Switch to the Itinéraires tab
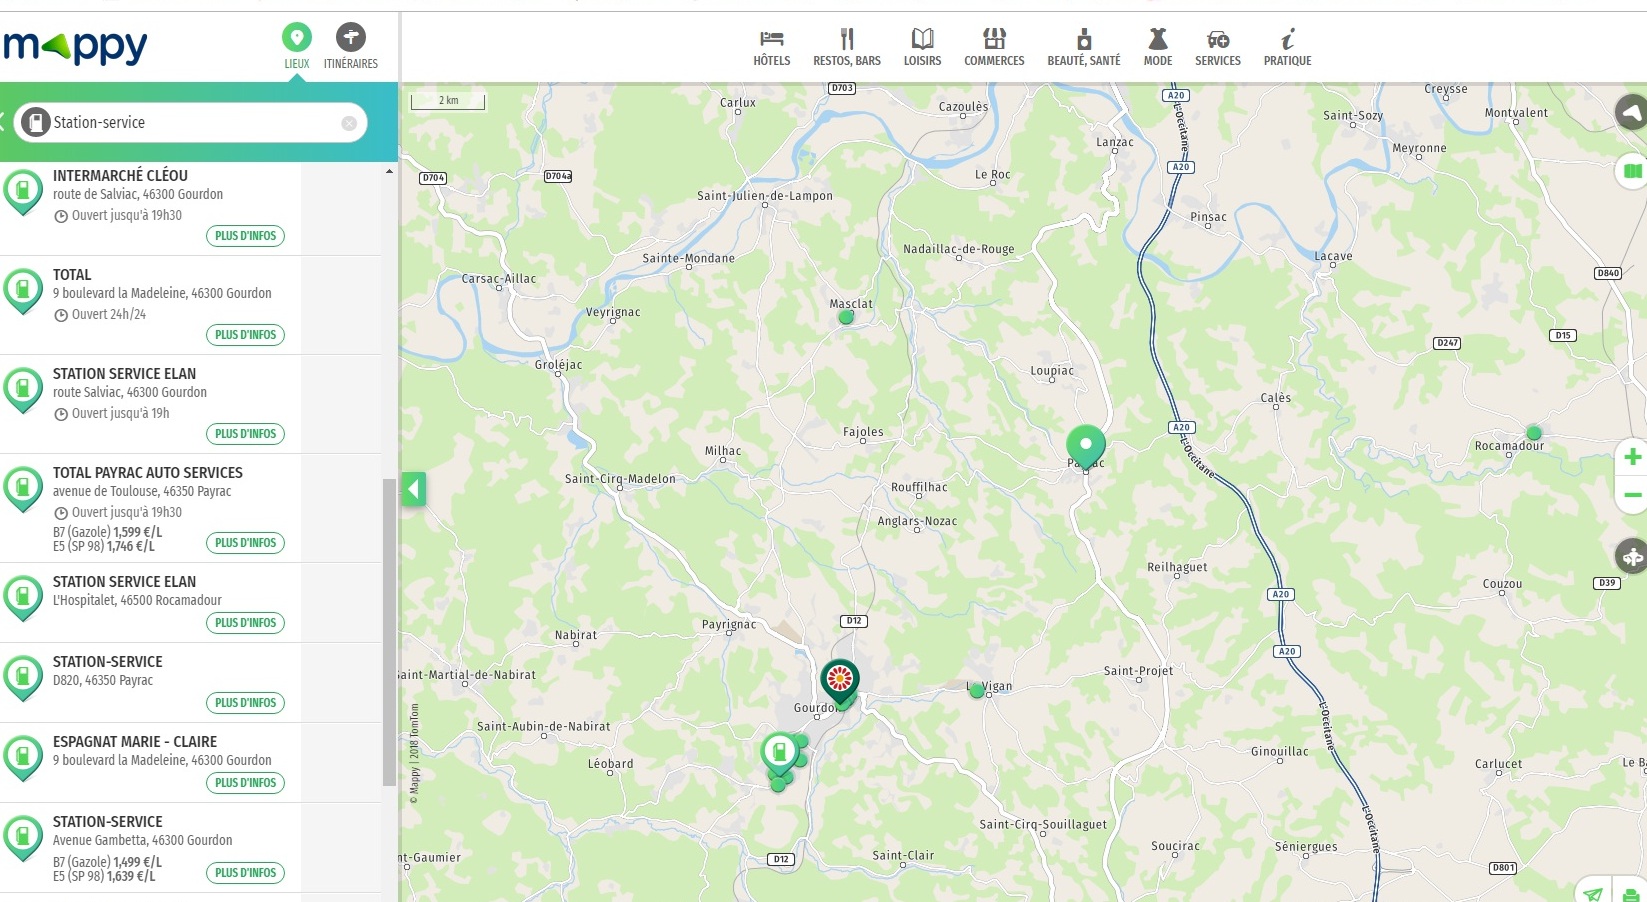The height and width of the screenshot is (902, 1647). coord(350,47)
